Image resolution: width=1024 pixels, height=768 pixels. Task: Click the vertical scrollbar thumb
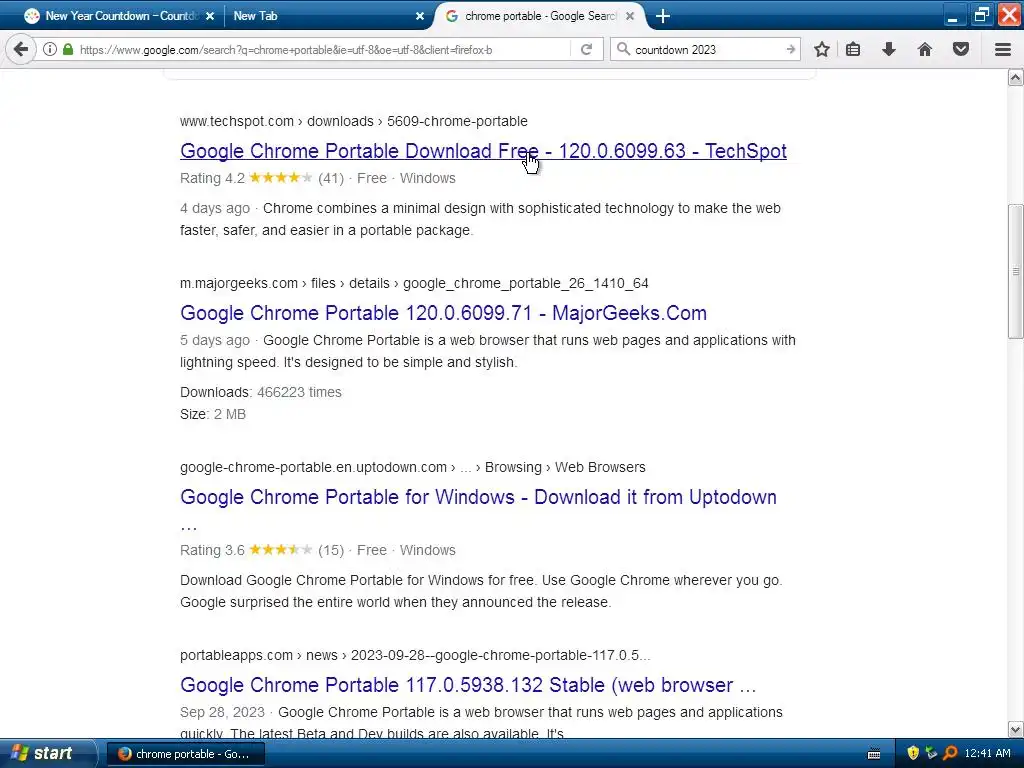pos(1015,272)
